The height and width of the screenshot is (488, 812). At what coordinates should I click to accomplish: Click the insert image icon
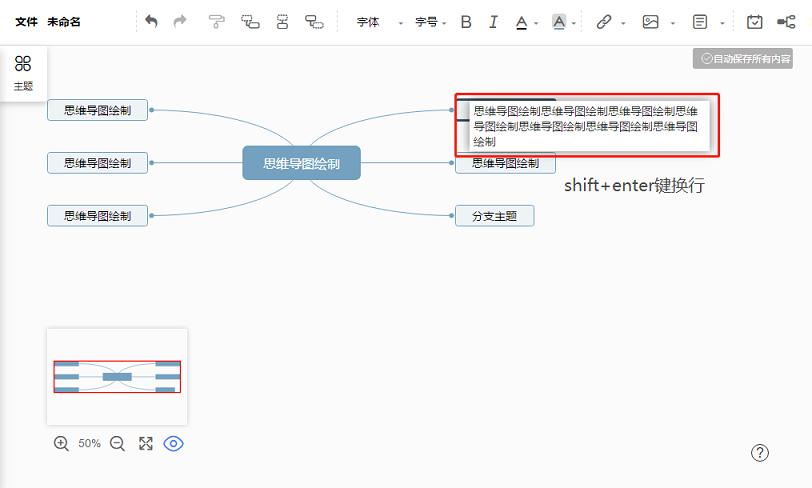pyautogui.click(x=650, y=22)
